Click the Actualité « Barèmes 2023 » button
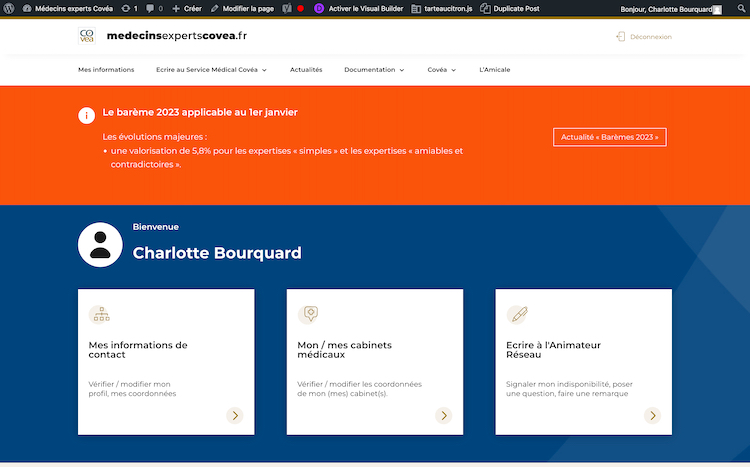 tap(610, 137)
